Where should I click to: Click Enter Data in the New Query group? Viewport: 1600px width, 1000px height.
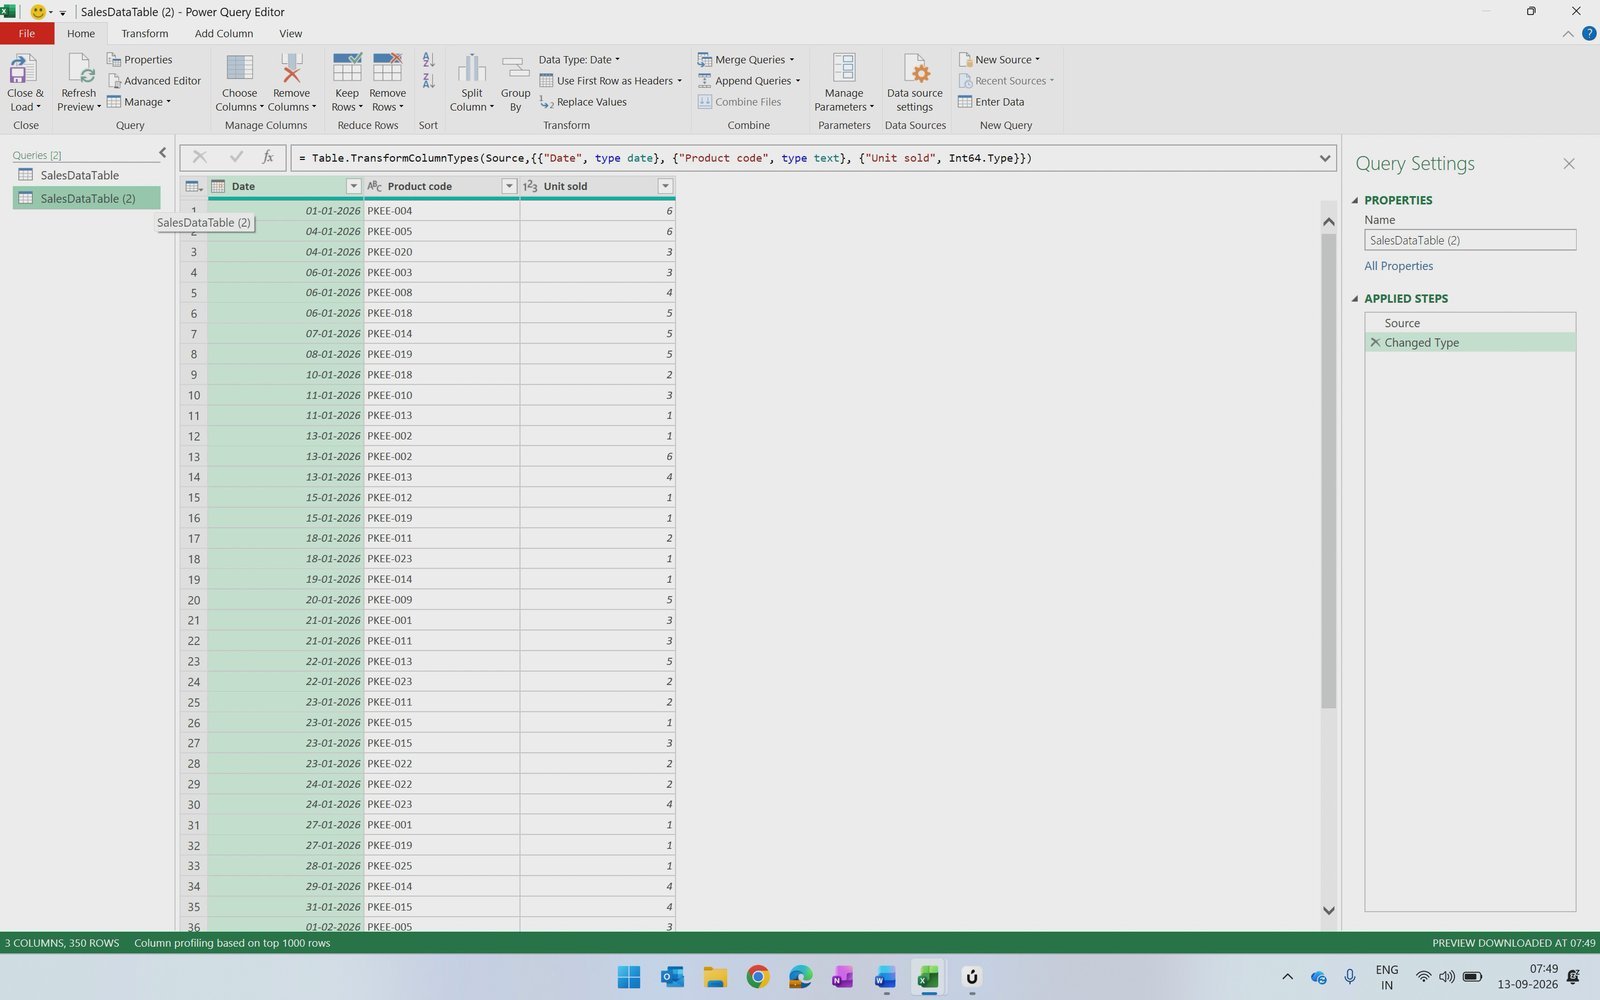click(991, 102)
